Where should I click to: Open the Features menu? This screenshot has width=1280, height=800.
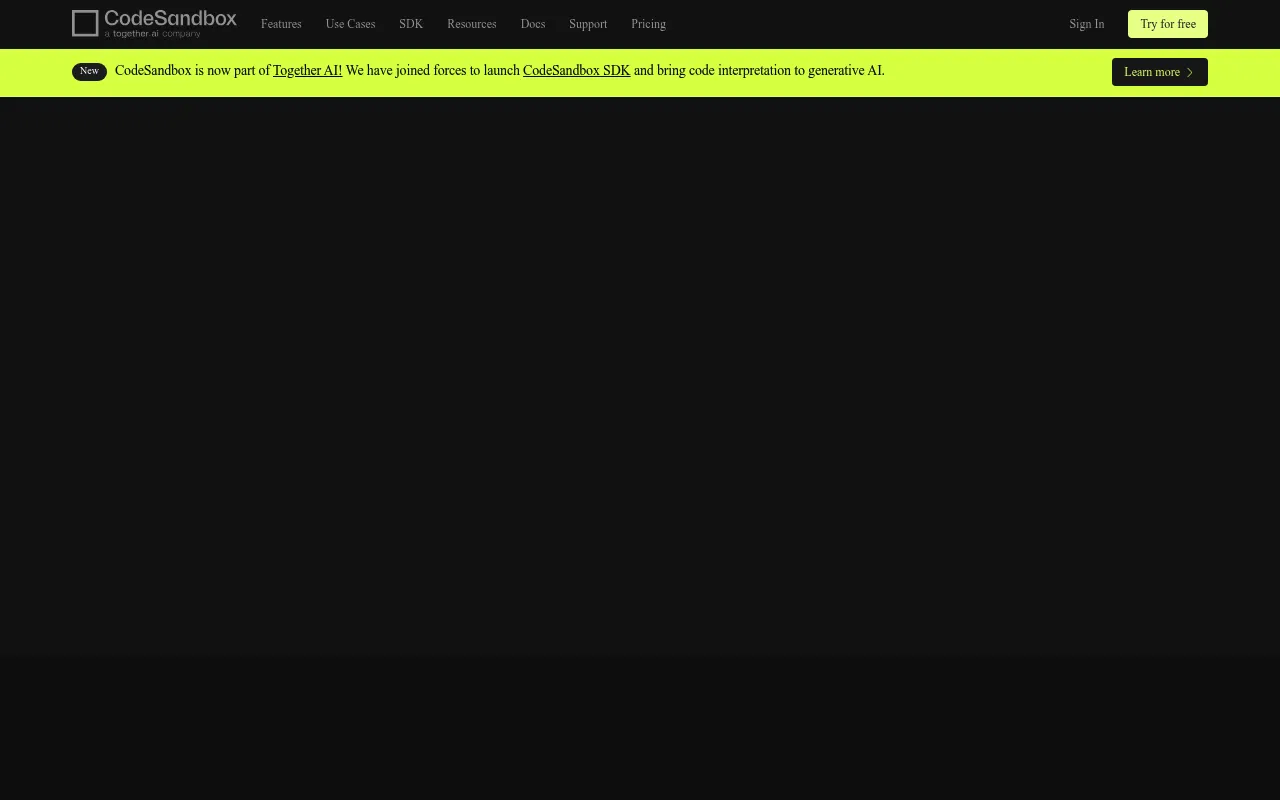(x=281, y=24)
